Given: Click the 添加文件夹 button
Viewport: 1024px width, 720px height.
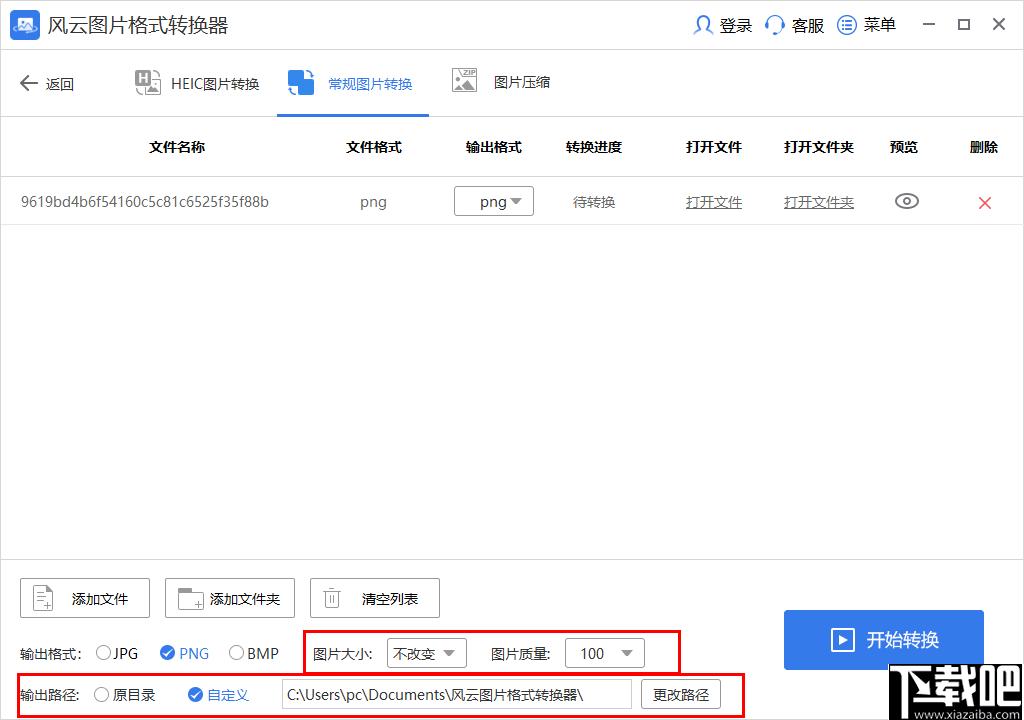Looking at the screenshot, I should tap(230, 598).
